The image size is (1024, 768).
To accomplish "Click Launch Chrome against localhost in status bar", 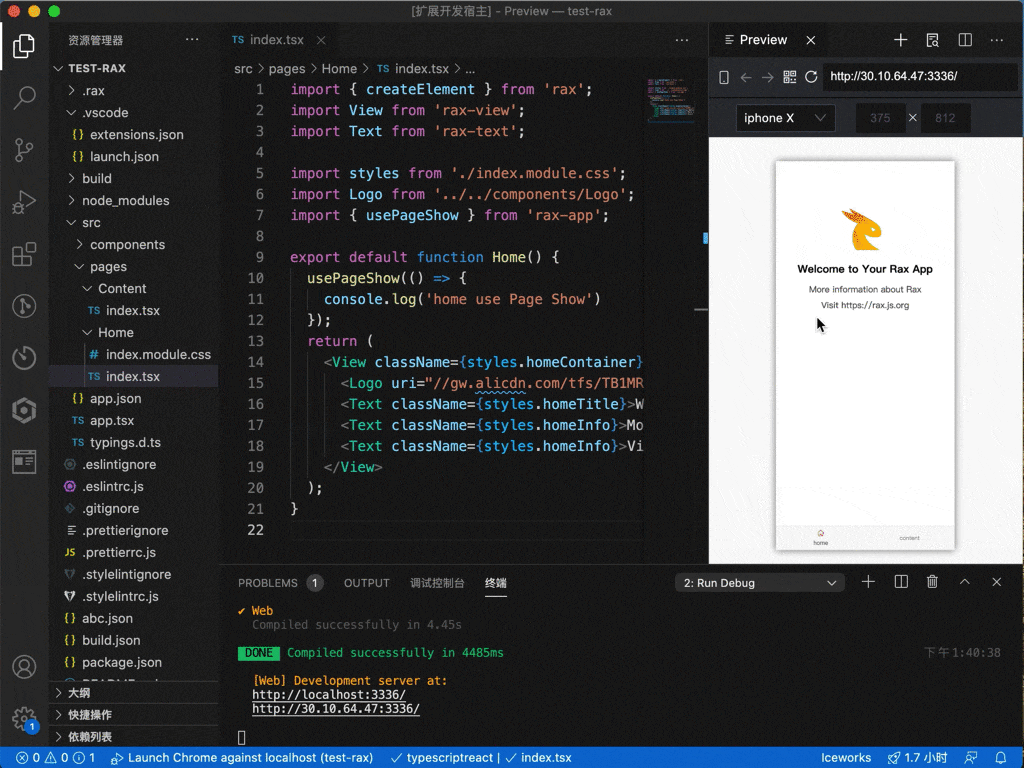I will 242,758.
